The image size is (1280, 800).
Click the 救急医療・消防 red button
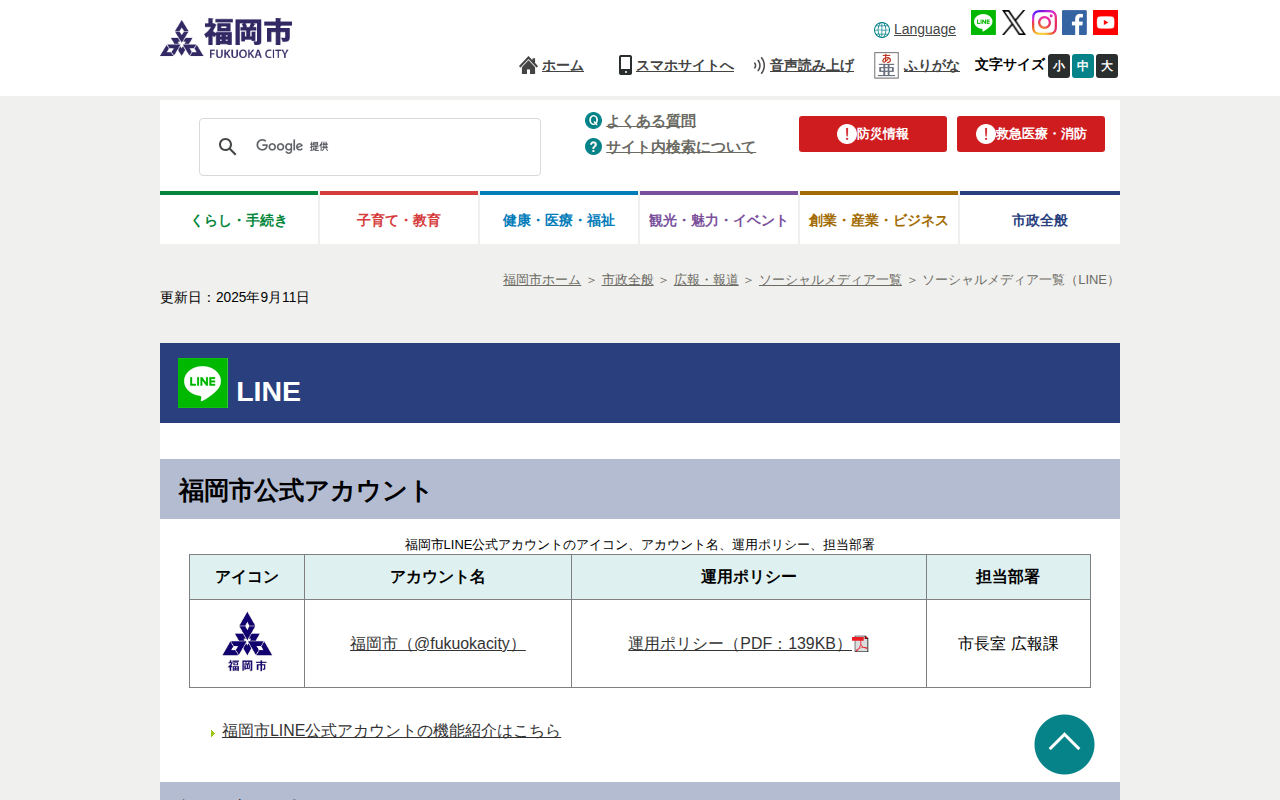pyautogui.click(x=1031, y=134)
